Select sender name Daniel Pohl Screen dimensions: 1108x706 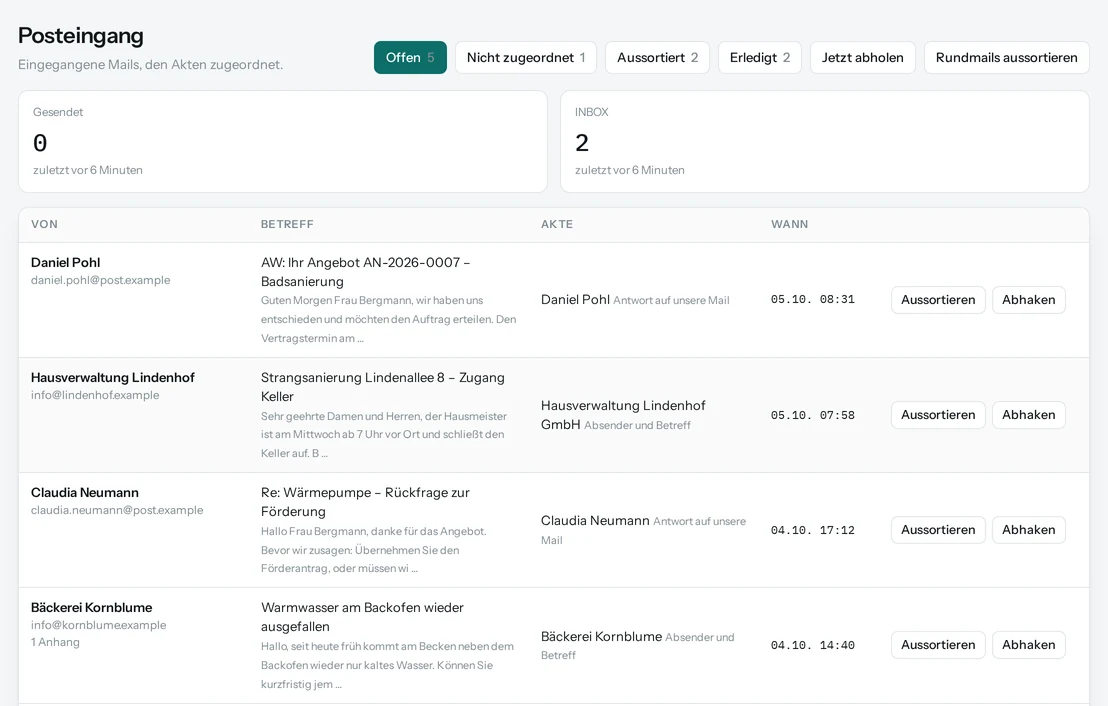point(66,262)
